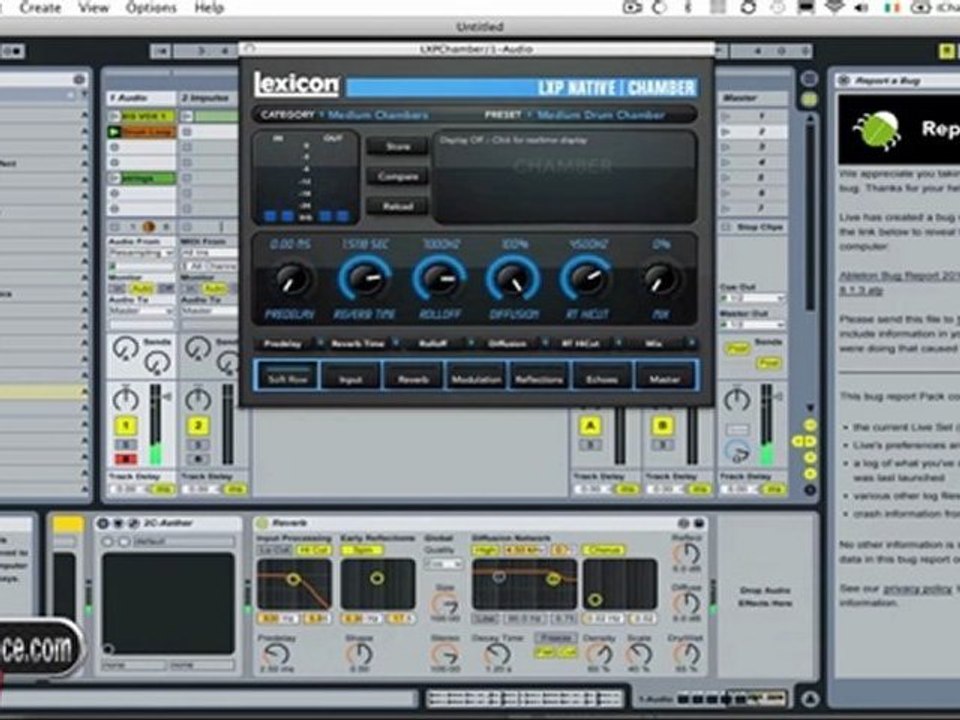The image size is (960, 720).
Task: Open the Options menu
Action: point(151,8)
